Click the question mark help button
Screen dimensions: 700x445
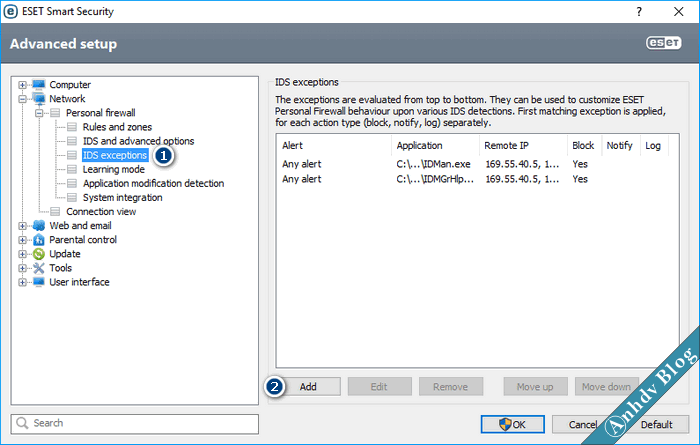(639, 12)
